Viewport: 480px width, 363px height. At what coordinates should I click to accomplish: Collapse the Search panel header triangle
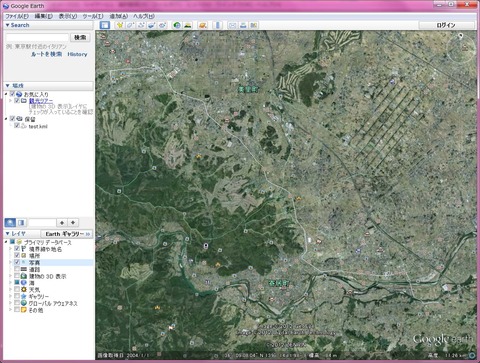[7, 25]
